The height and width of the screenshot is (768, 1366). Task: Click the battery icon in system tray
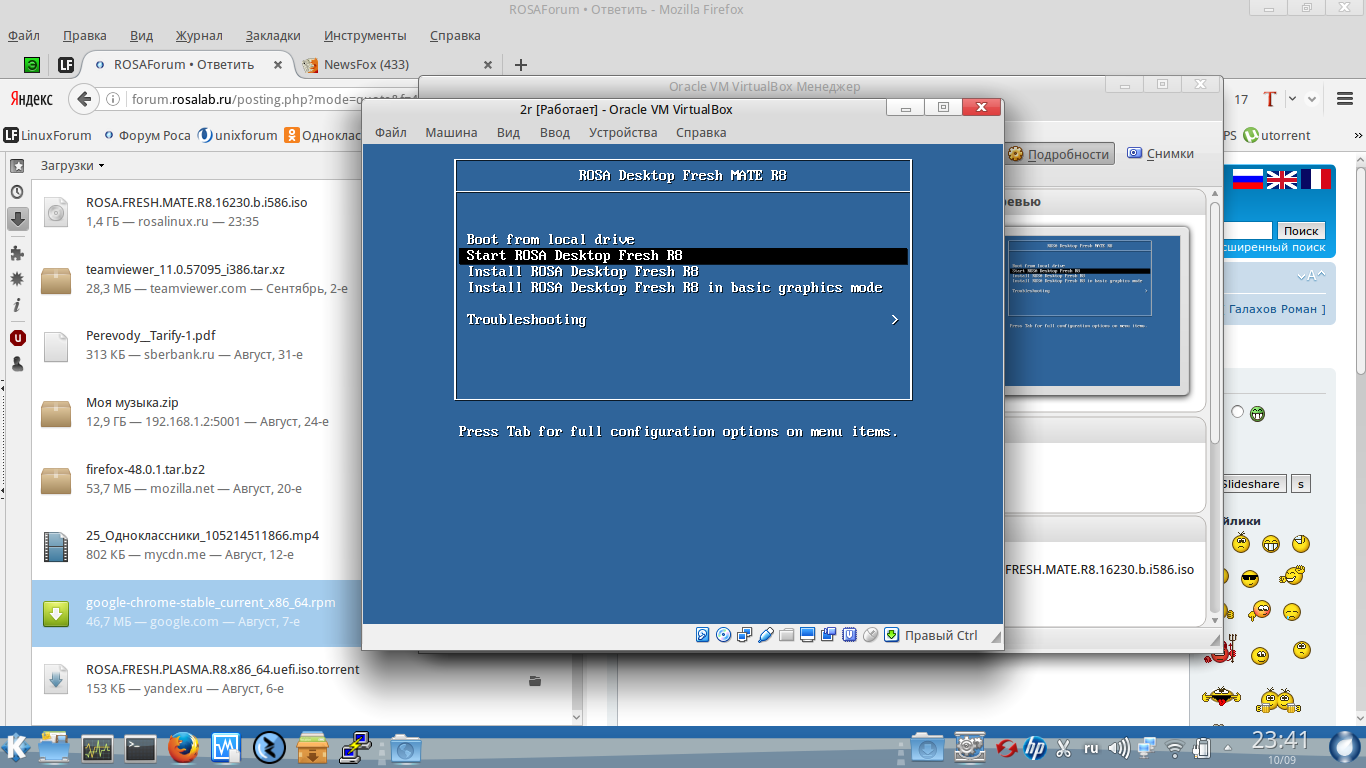[1202, 748]
